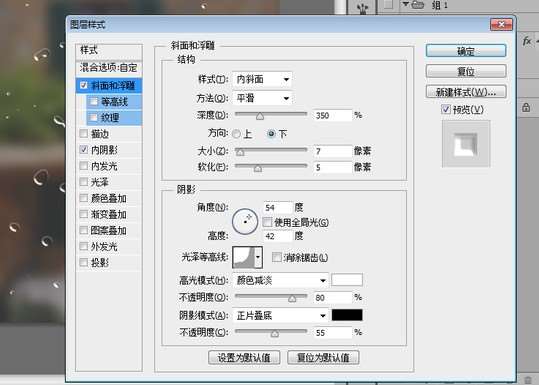Viewport: 539px width, 385px height.
Task: Enable the 内发光 checkbox
Action: (x=84, y=166)
